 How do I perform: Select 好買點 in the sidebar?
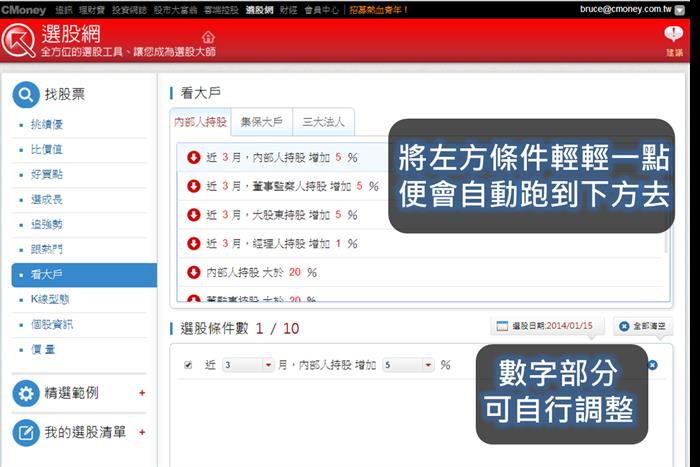46,175
